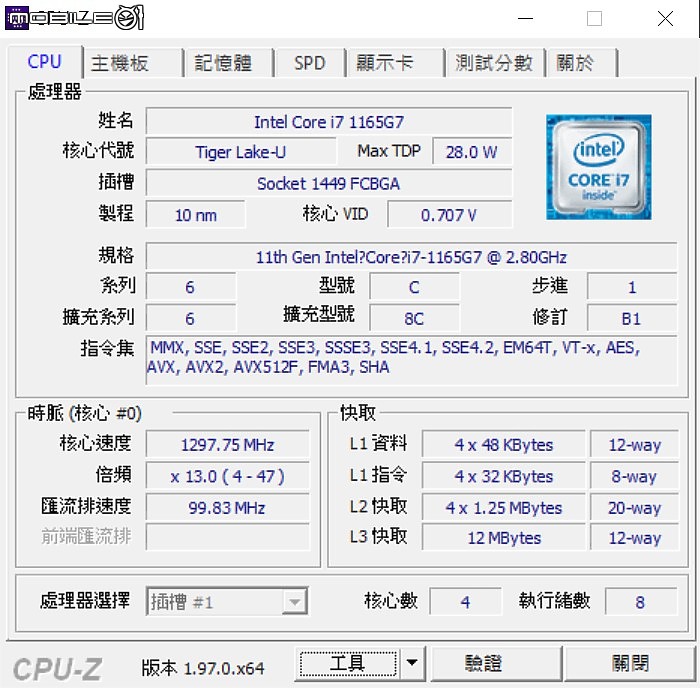The width and height of the screenshot is (700, 688).
Task: Click the instruction set list MMX, SSE
Action: click(411, 360)
